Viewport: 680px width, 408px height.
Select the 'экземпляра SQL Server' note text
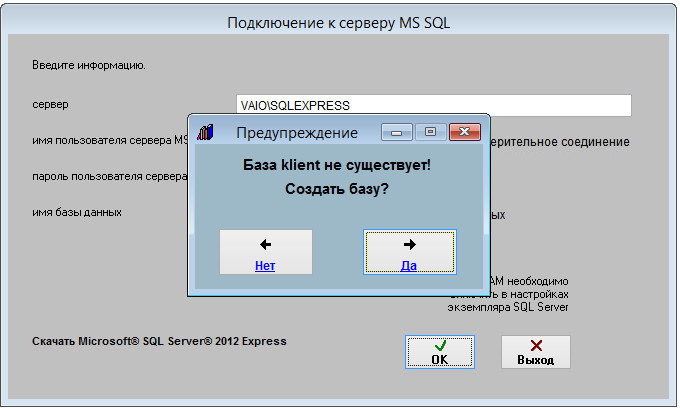[508, 307]
